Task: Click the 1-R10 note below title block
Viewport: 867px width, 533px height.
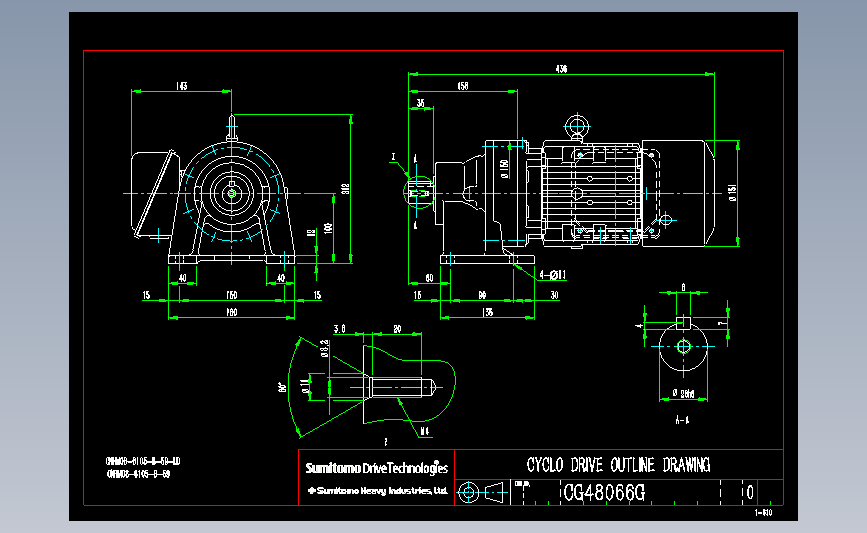Action: (763, 513)
